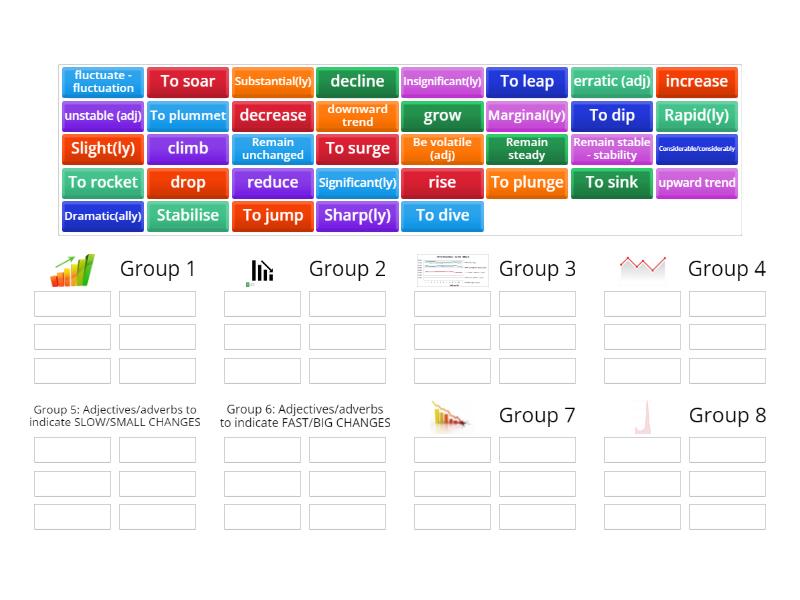800x600 pixels.
Task: Select the 'fluctuate - fluctuation' tile
Action: (x=102, y=82)
